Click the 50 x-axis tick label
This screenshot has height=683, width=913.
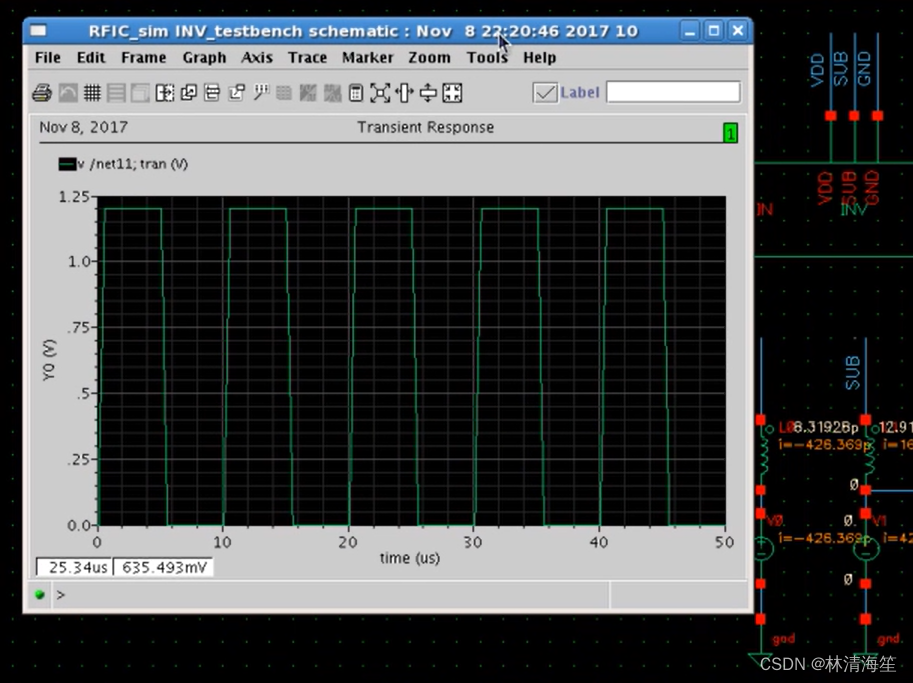[x=724, y=543]
